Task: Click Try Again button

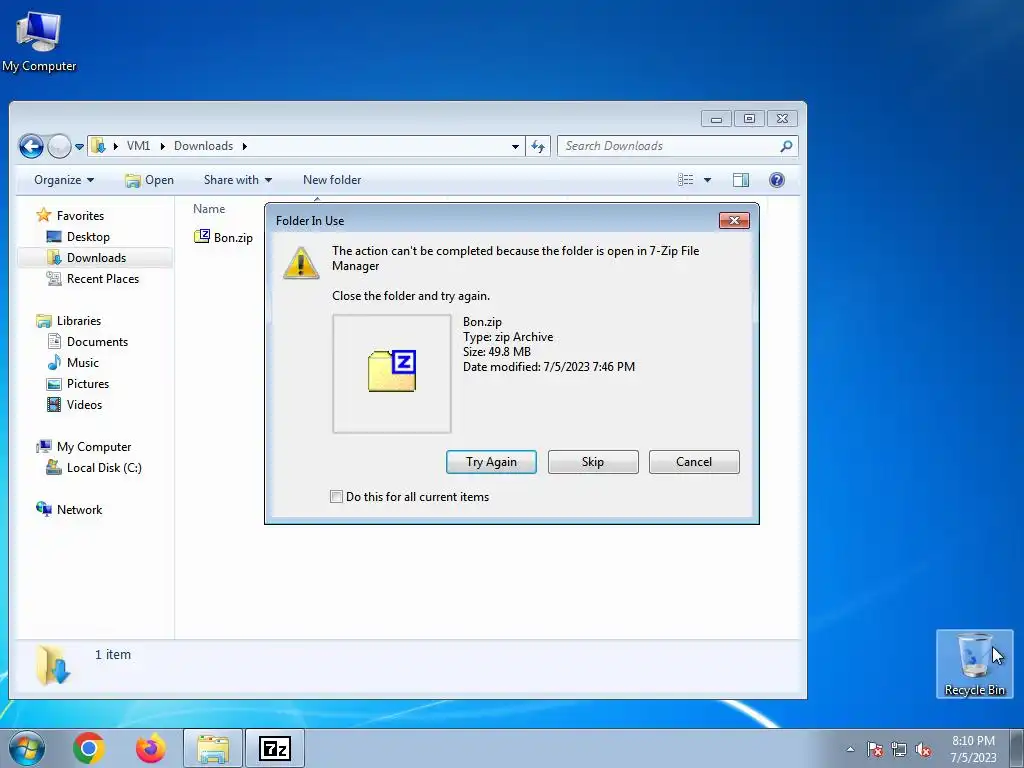Action: pyautogui.click(x=491, y=462)
